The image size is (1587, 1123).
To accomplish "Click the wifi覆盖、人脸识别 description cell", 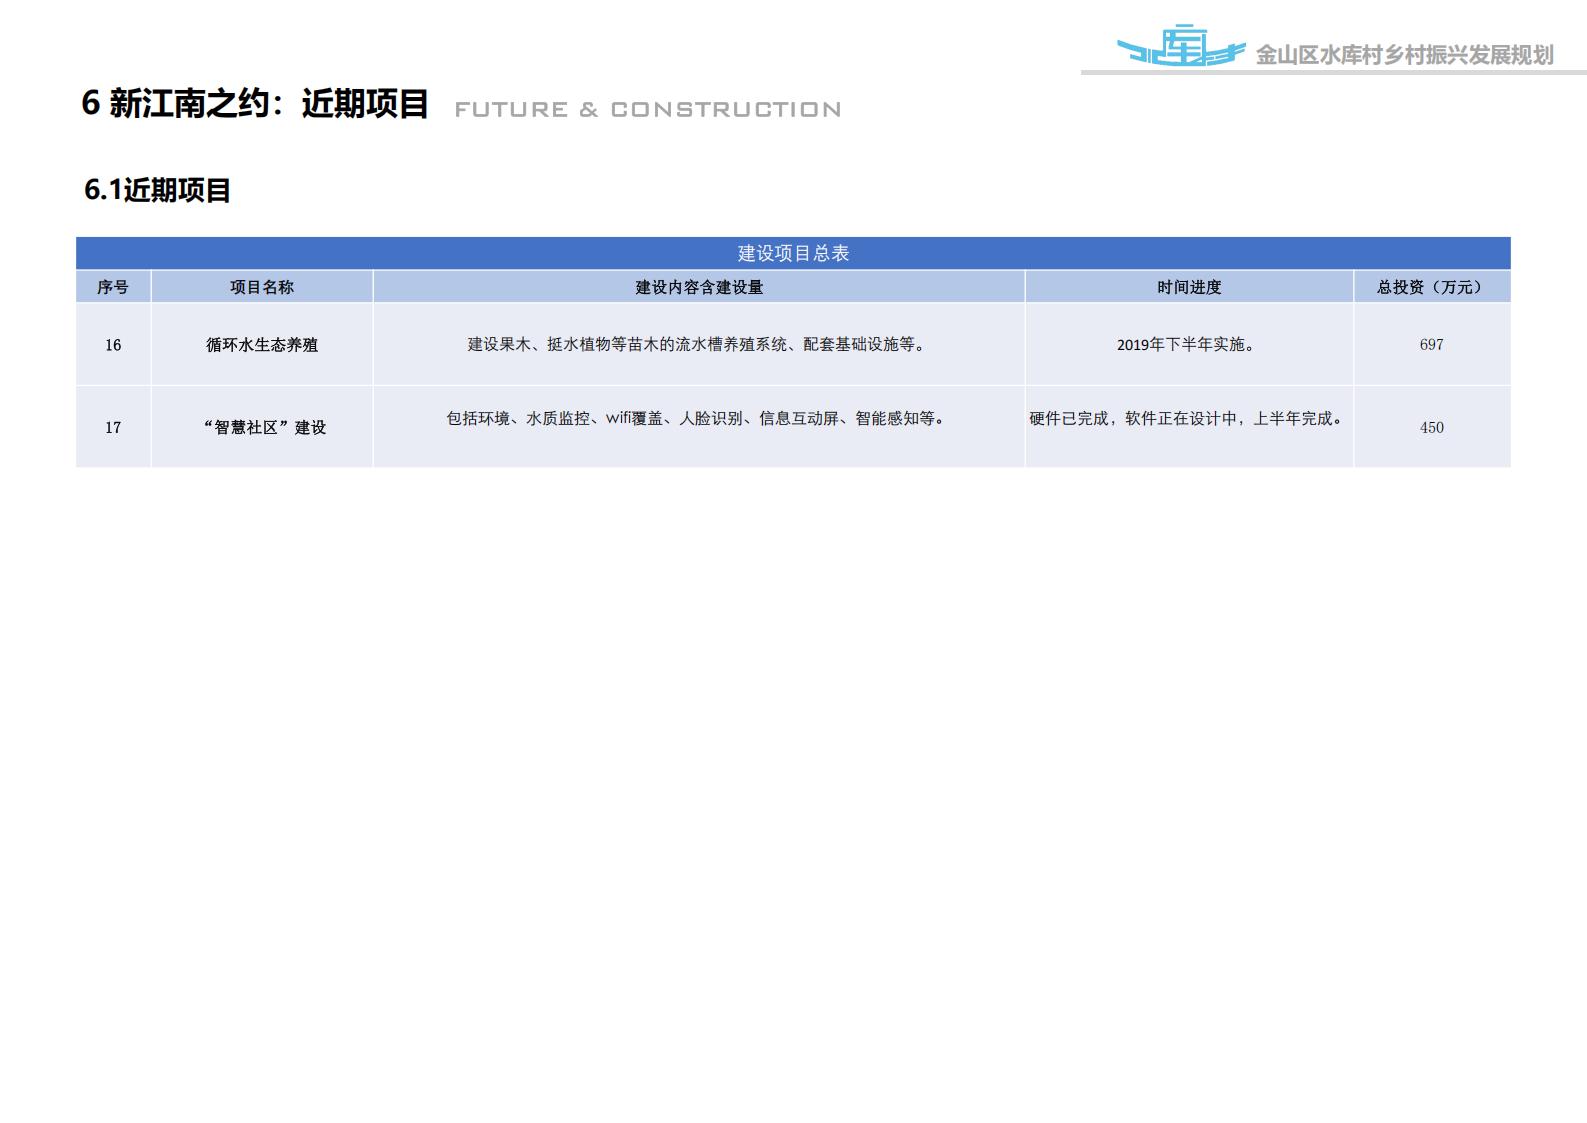I will (699, 427).
